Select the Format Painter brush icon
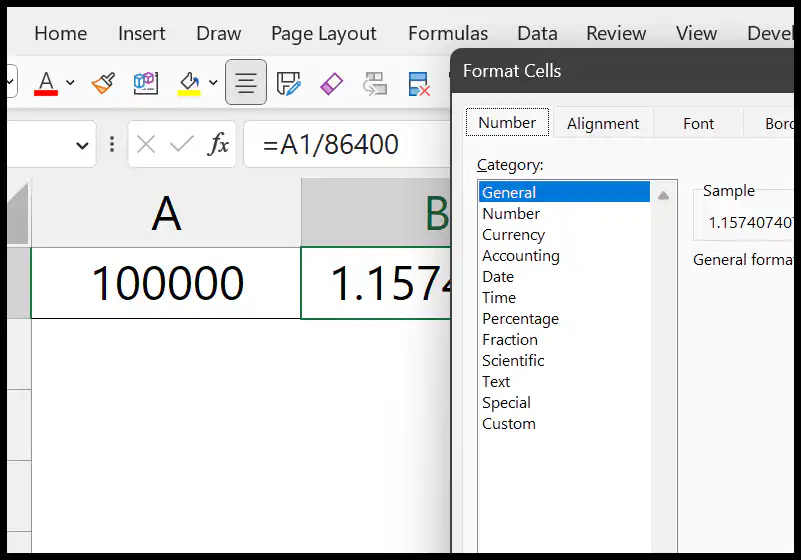801x560 pixels. pyautogui.click(x=103, y=83)
